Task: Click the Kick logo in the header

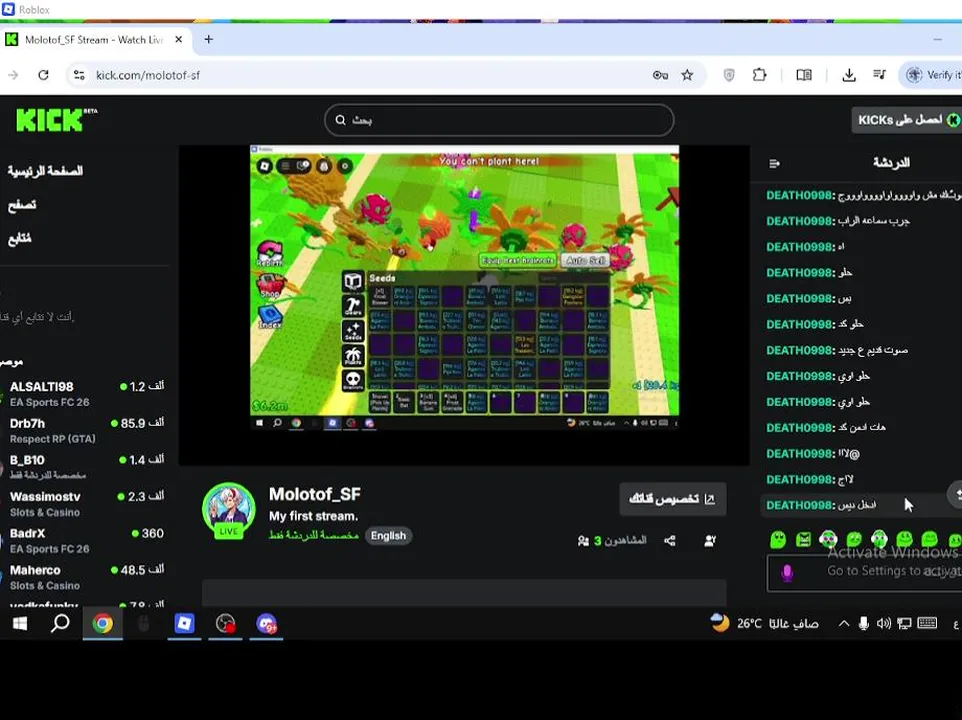Action: pyautogui.click(x=56, y=120)
